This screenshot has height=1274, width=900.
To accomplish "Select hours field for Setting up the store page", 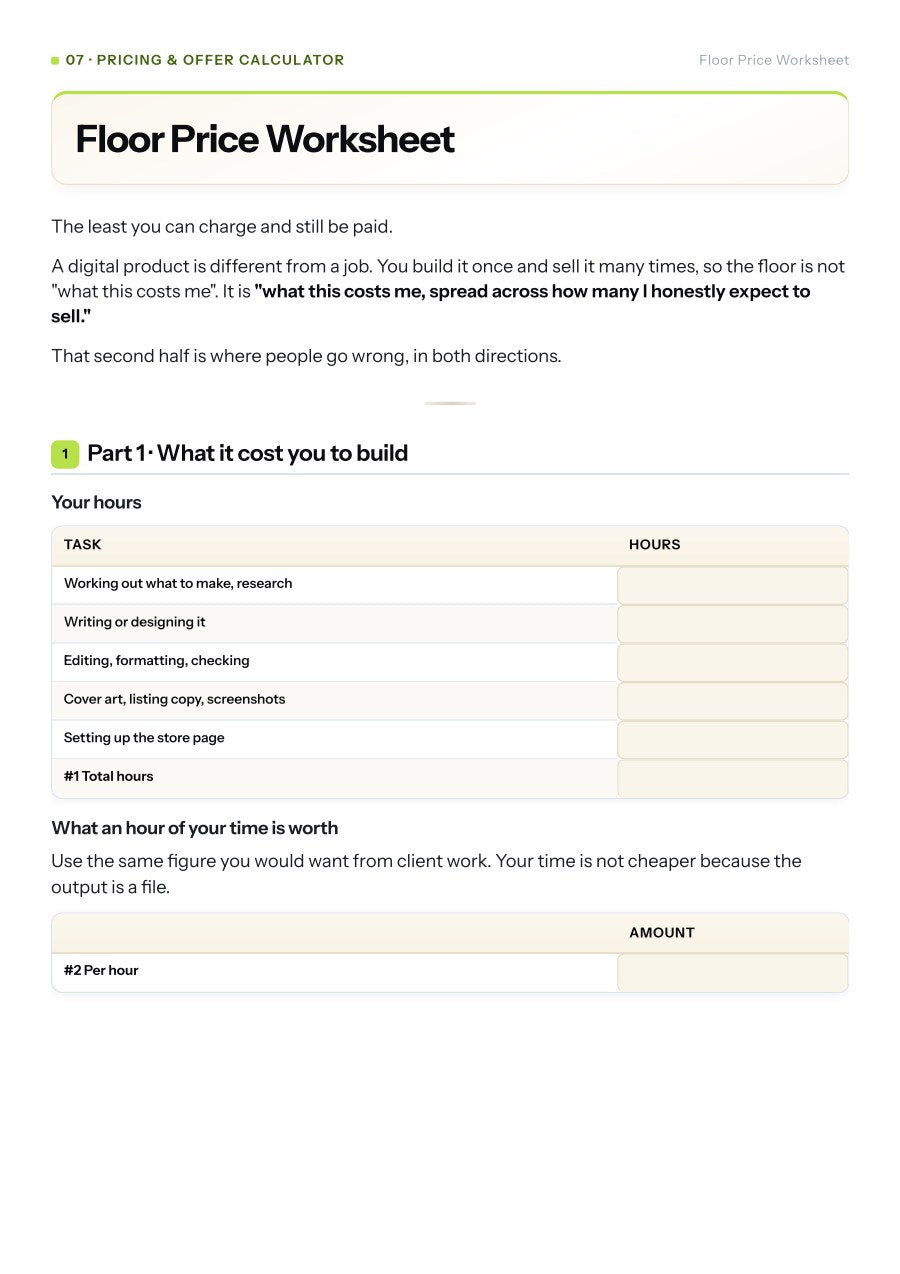I will (x=732, y=740).
